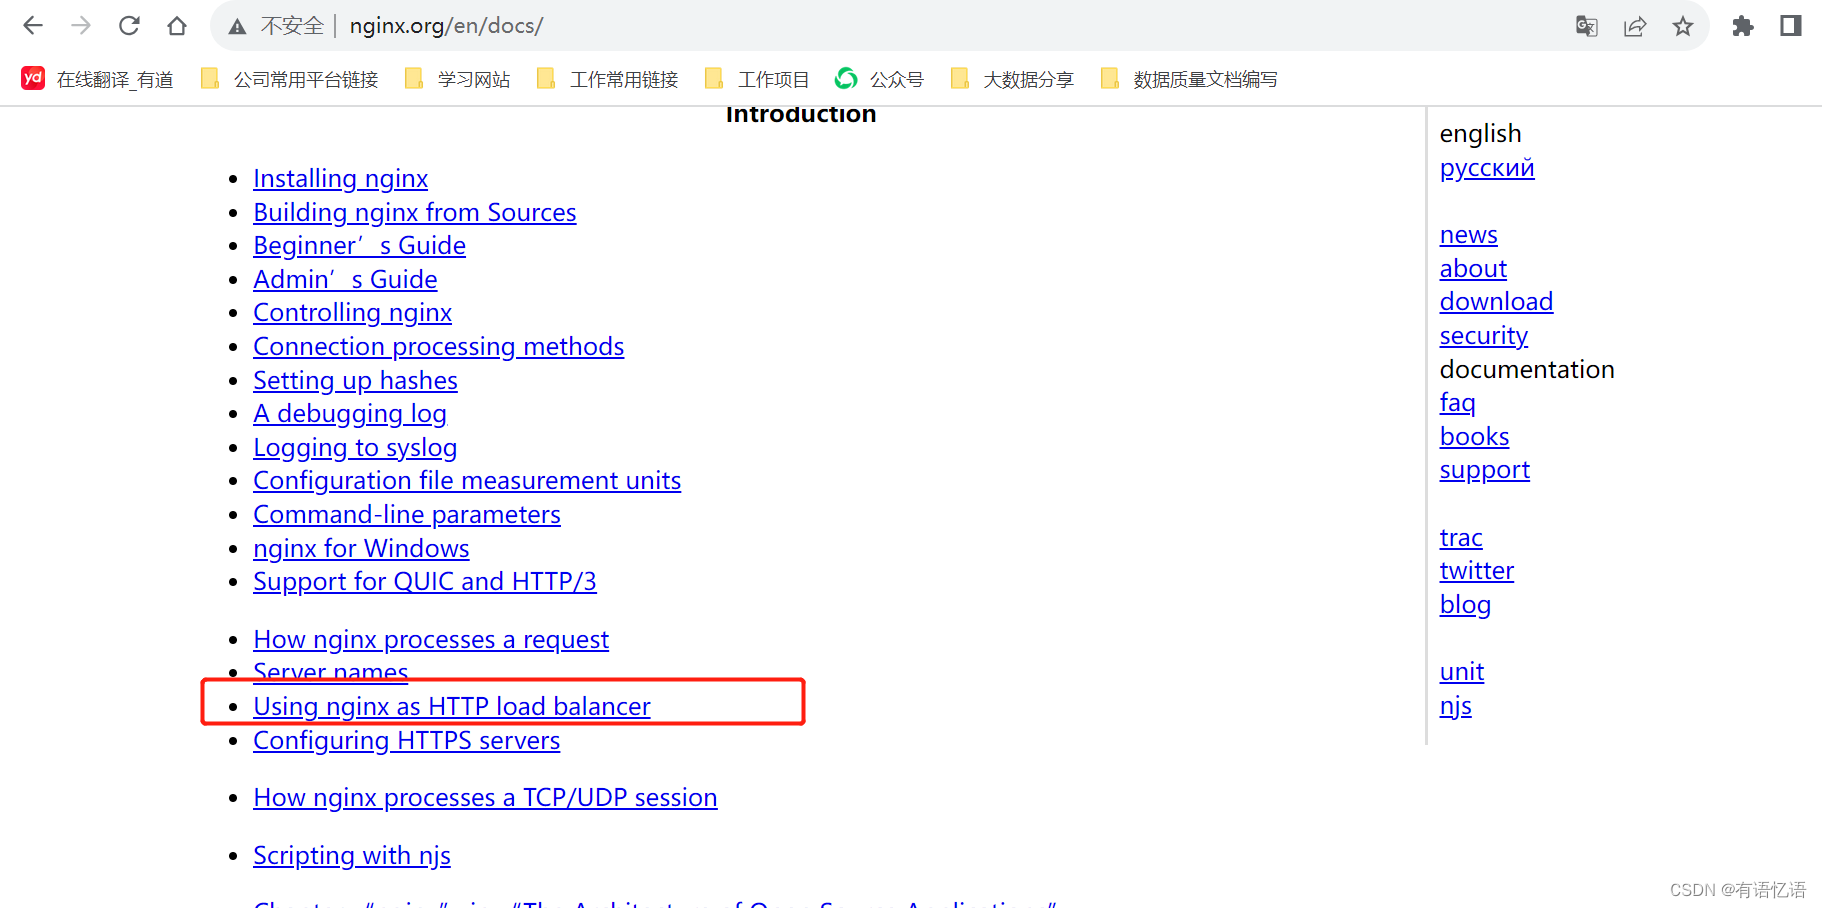Open Using nginx as HTTP load balancer

(x=452, y=707)
